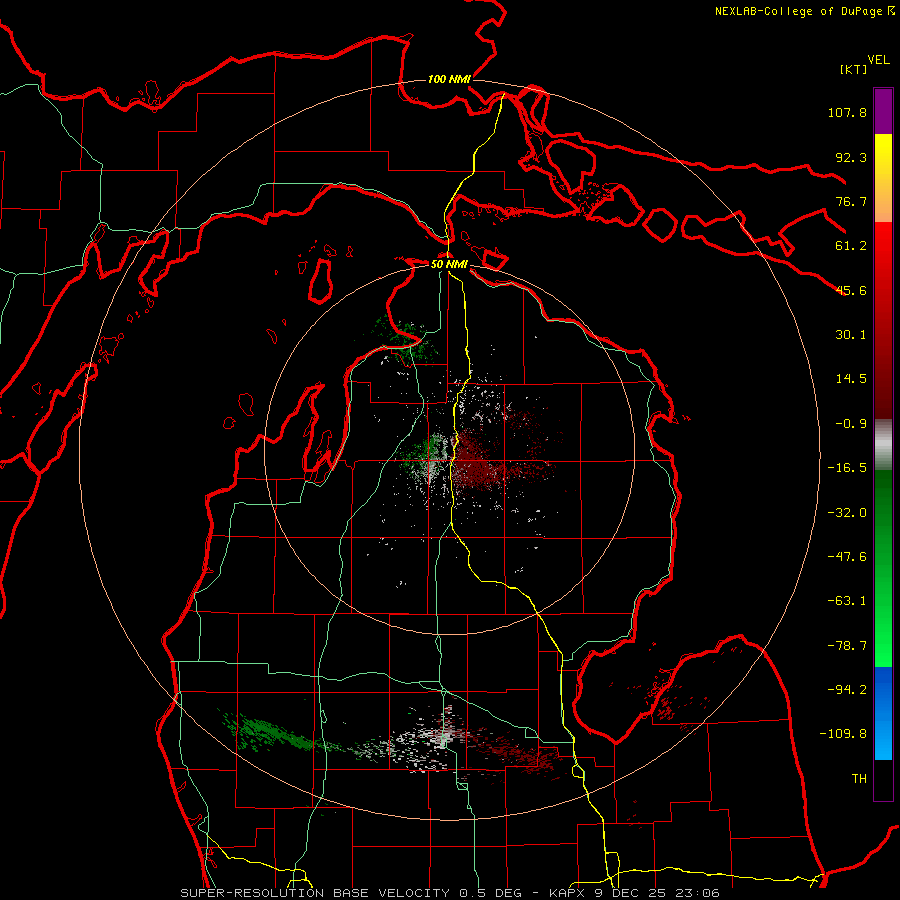The image size is (900, 900).
Task: Click the 30.1 velocity scale value
Action: tap(851, 335)
